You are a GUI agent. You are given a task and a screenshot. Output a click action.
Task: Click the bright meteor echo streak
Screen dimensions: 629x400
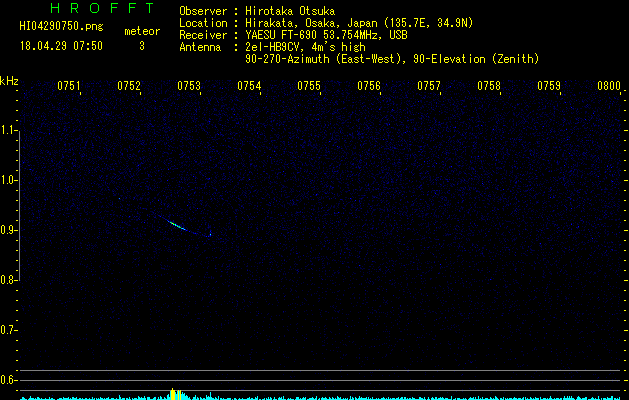point(178,226)
